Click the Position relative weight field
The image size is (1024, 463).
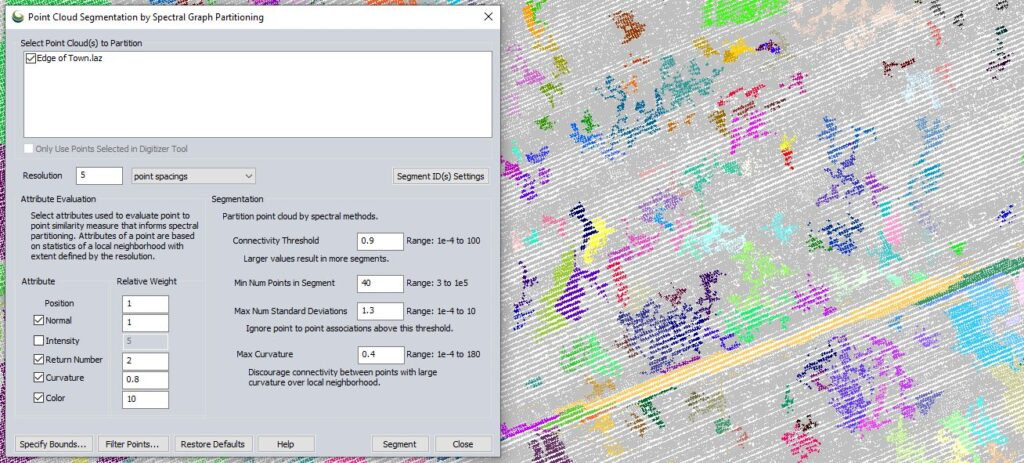145,304
